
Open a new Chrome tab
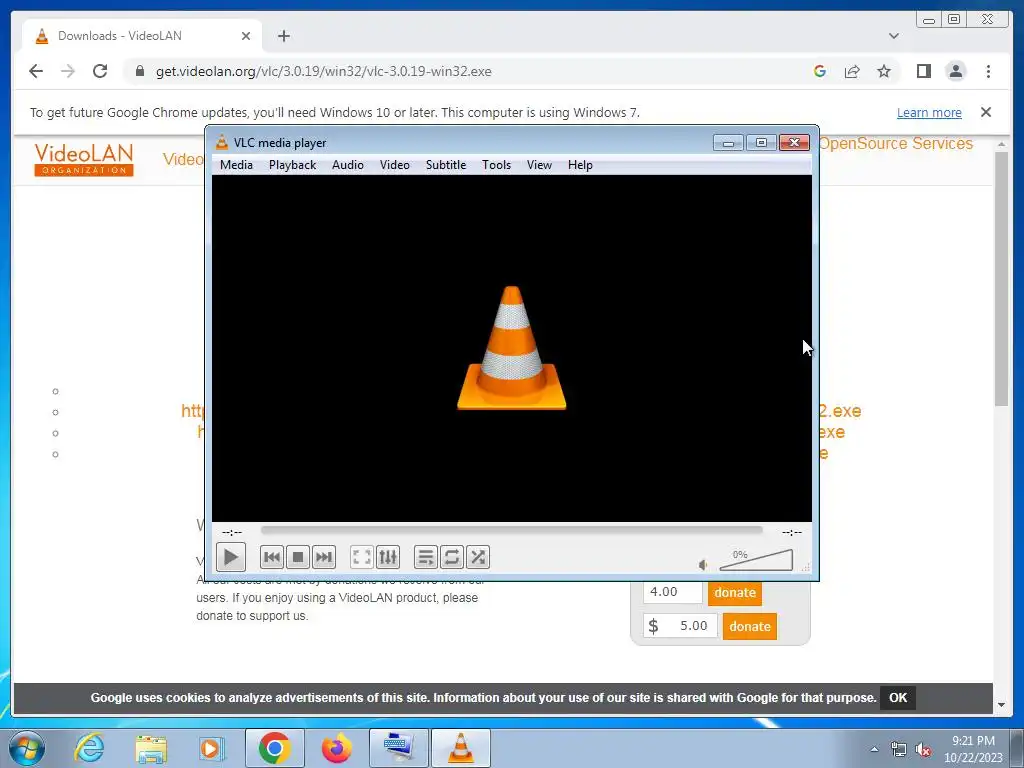pyautogui.click(x=283, y=36)
